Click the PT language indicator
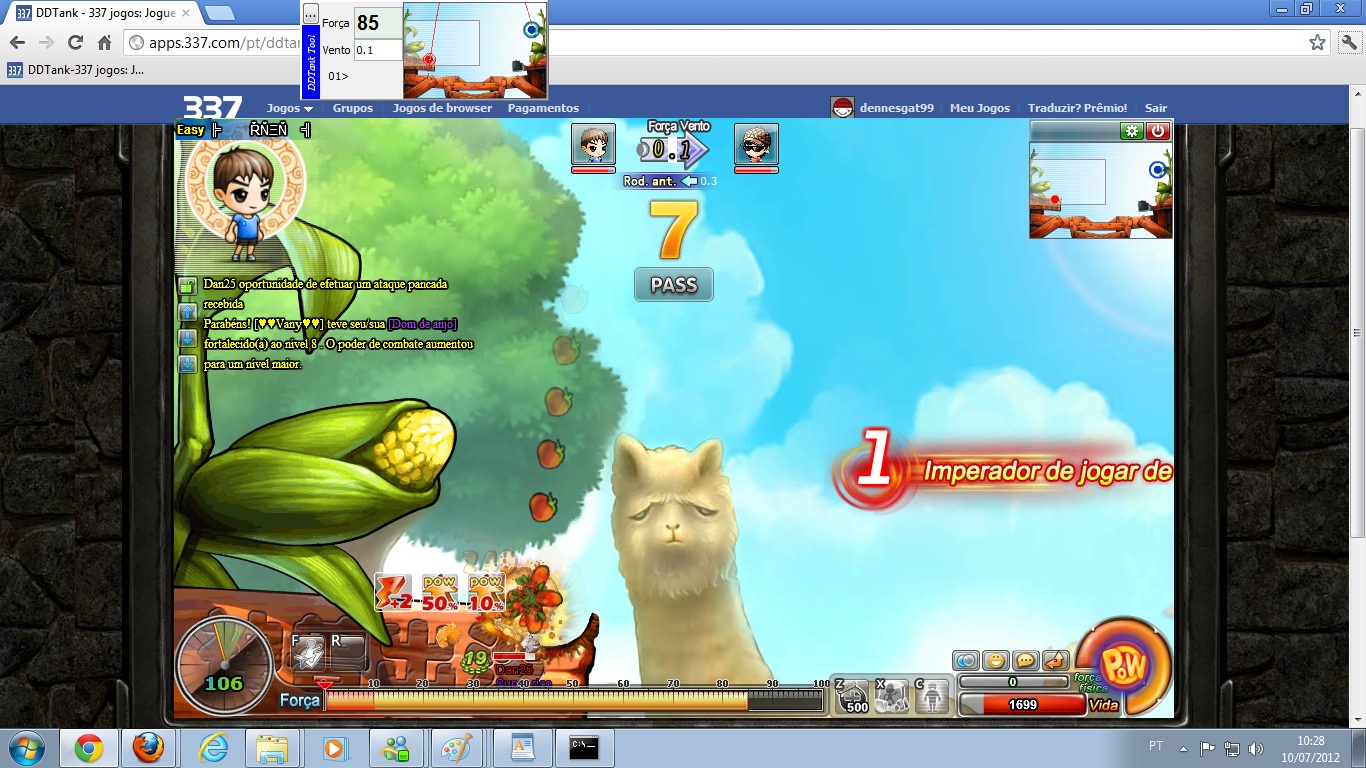1366x768 pixels. click(x=1156, y=746)
